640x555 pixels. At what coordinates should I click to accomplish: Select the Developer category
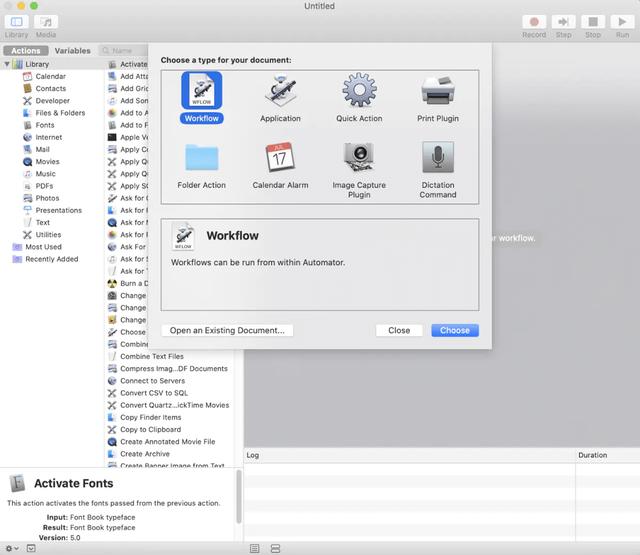click(52, 101)
